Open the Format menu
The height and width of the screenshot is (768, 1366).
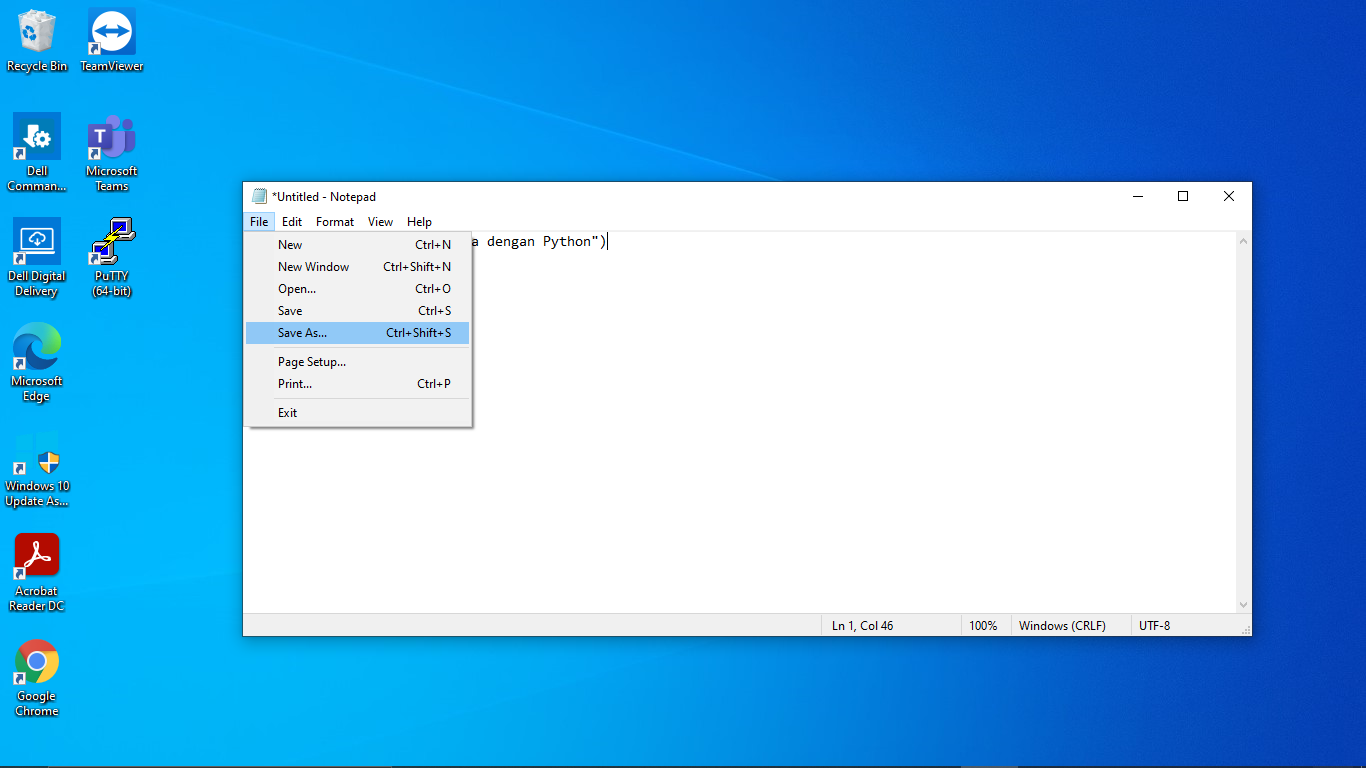[334, 221]
